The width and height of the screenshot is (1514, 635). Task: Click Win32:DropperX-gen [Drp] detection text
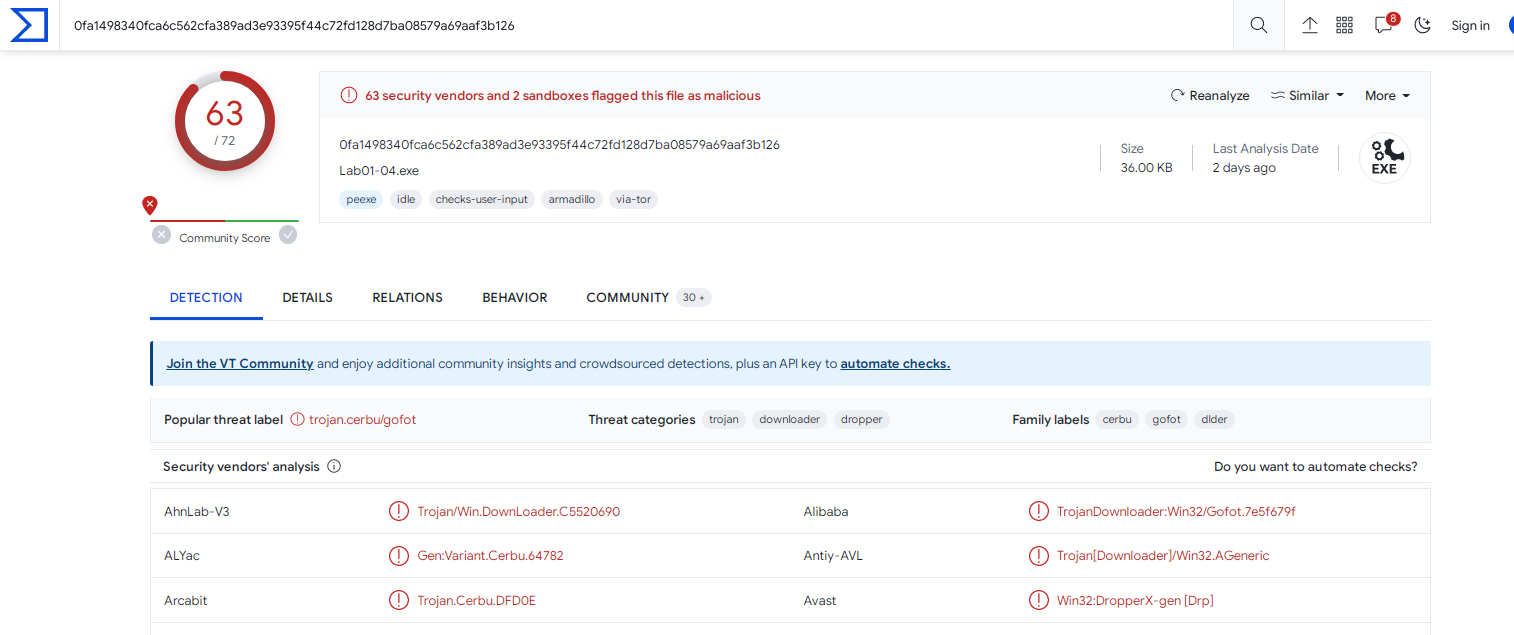pos(1135,601)
